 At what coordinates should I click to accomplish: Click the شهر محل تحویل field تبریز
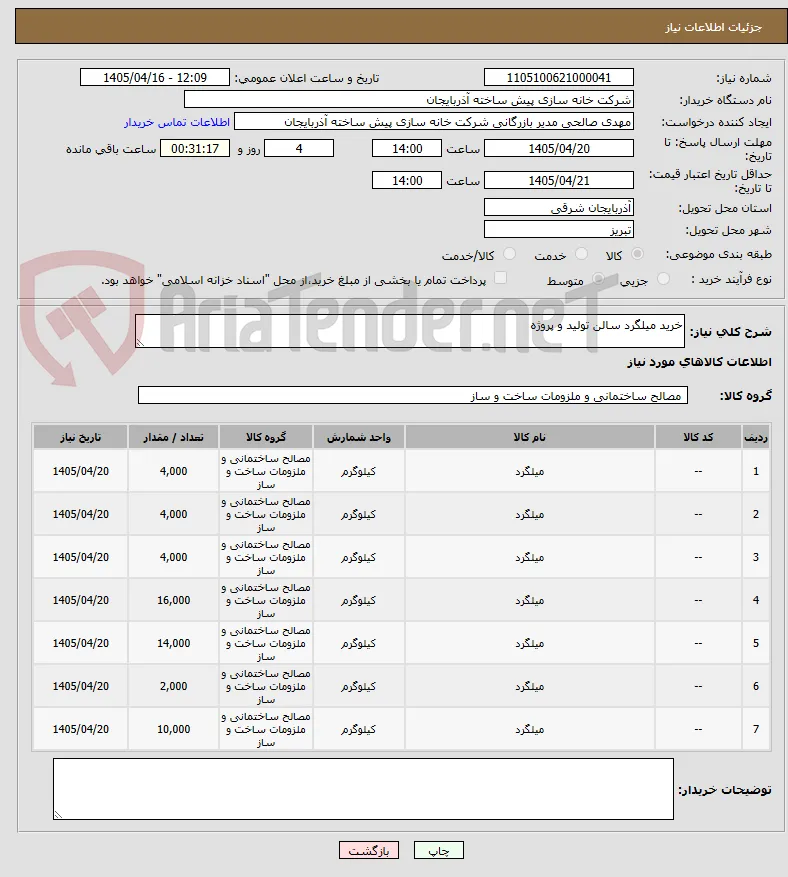coord(559,229)
